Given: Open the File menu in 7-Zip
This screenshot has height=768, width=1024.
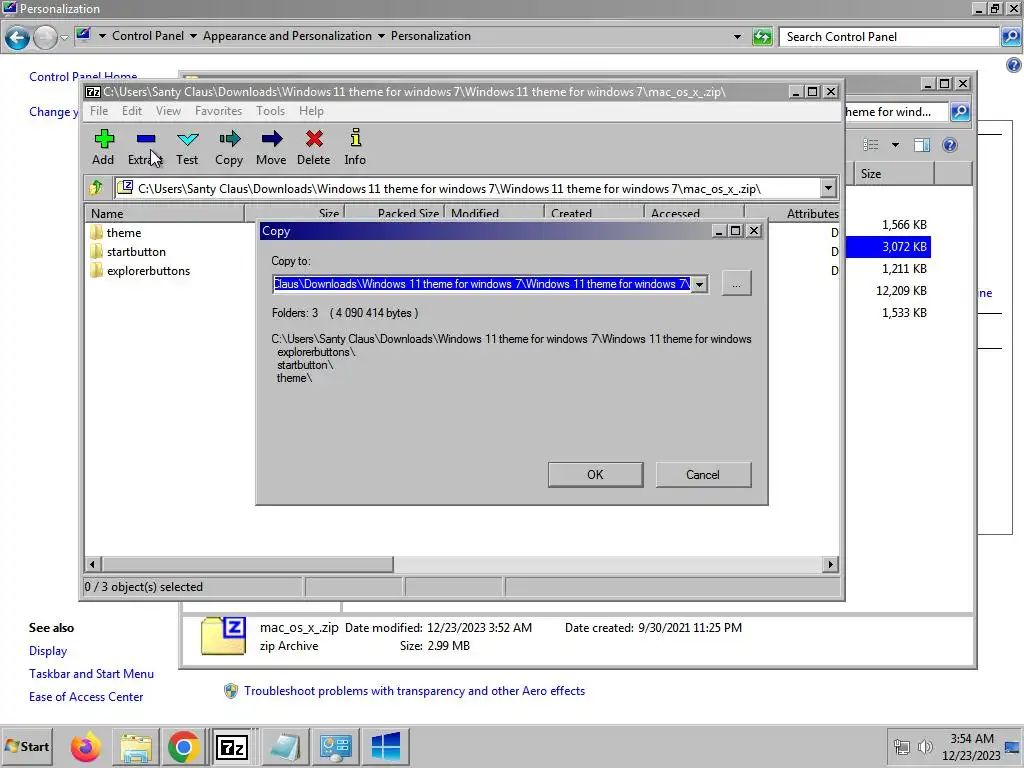Looking at the screenshot, I should pyautogui.click(x=99, y=111).
